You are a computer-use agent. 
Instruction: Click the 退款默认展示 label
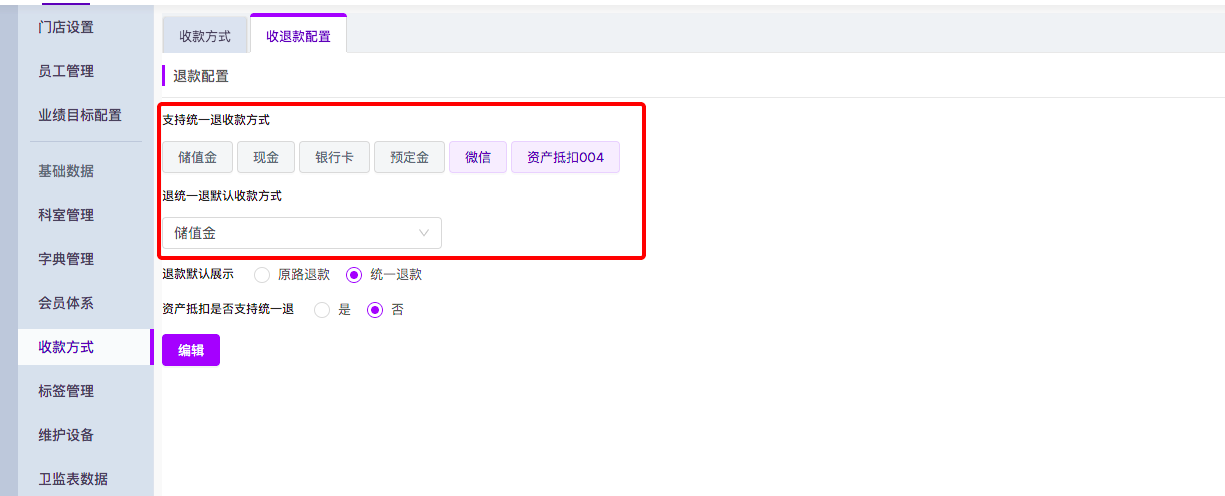[198, 274]
